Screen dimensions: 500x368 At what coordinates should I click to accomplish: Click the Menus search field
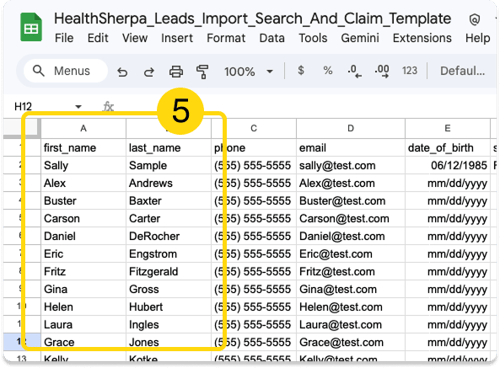65,71
